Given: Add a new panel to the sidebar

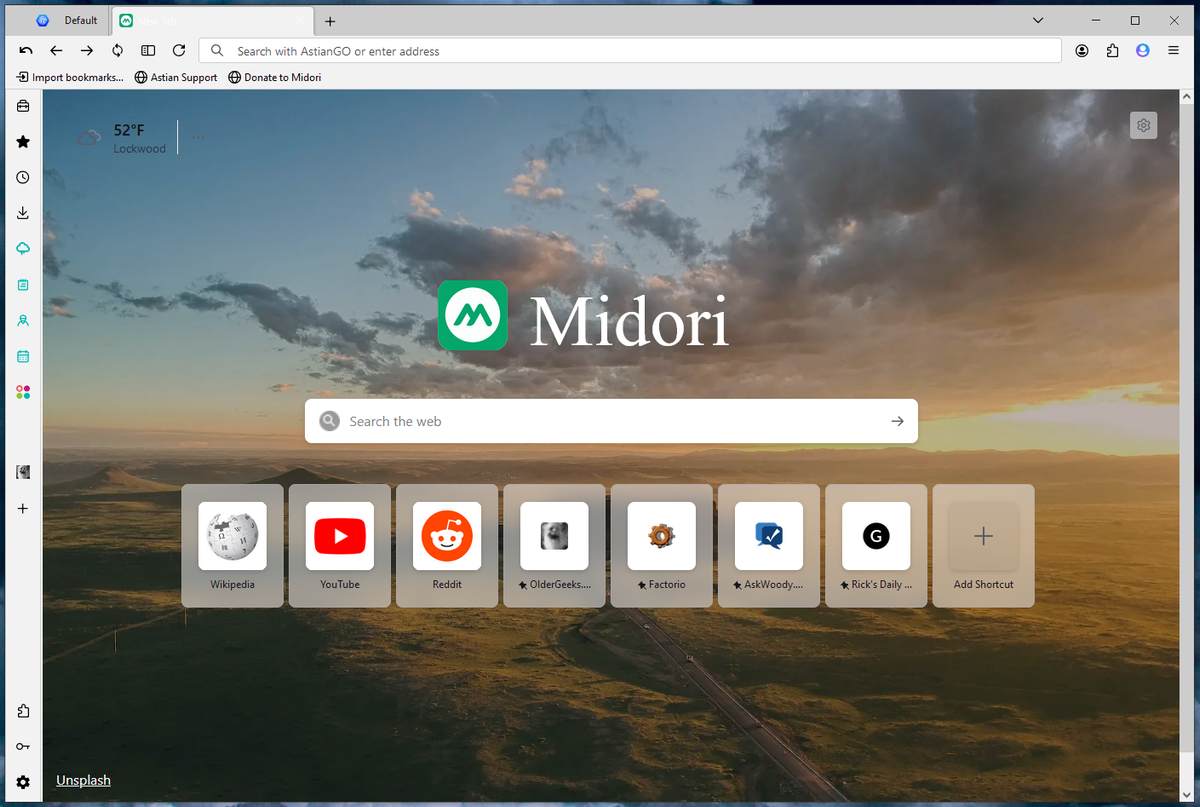Looking at the screenshot, I should coord(23,508).
